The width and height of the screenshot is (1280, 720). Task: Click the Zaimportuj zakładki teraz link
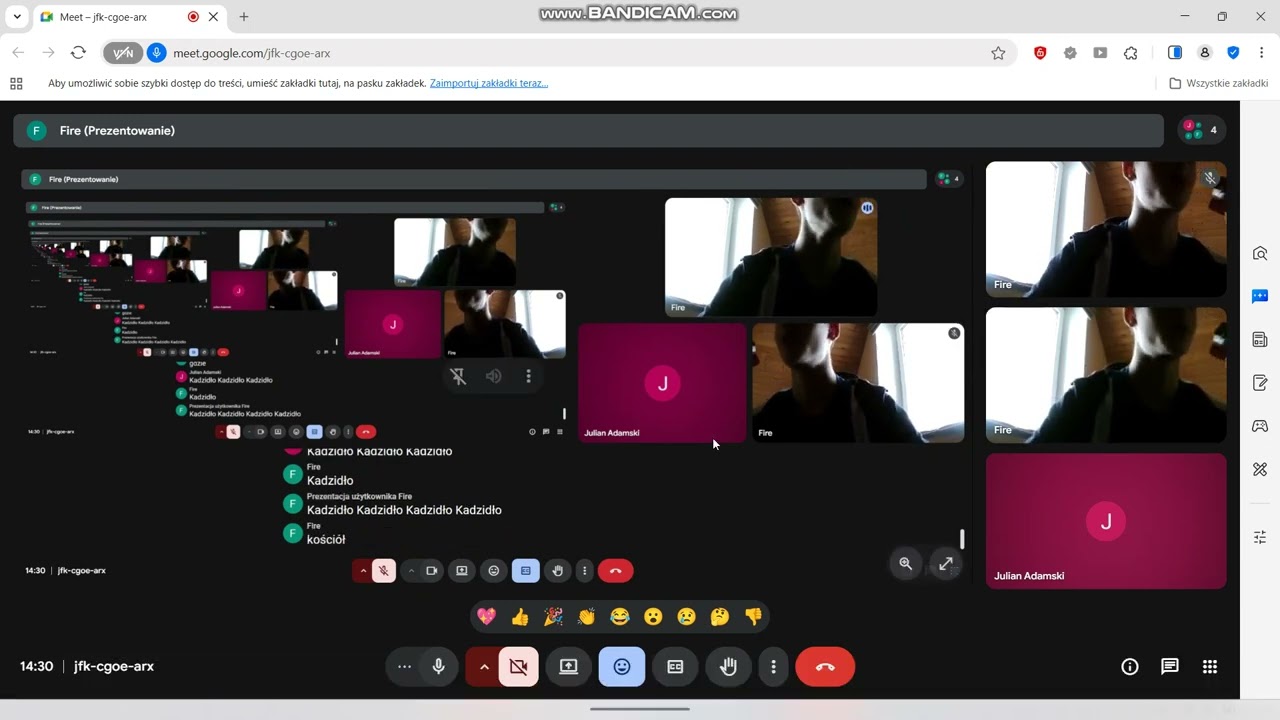489,83
